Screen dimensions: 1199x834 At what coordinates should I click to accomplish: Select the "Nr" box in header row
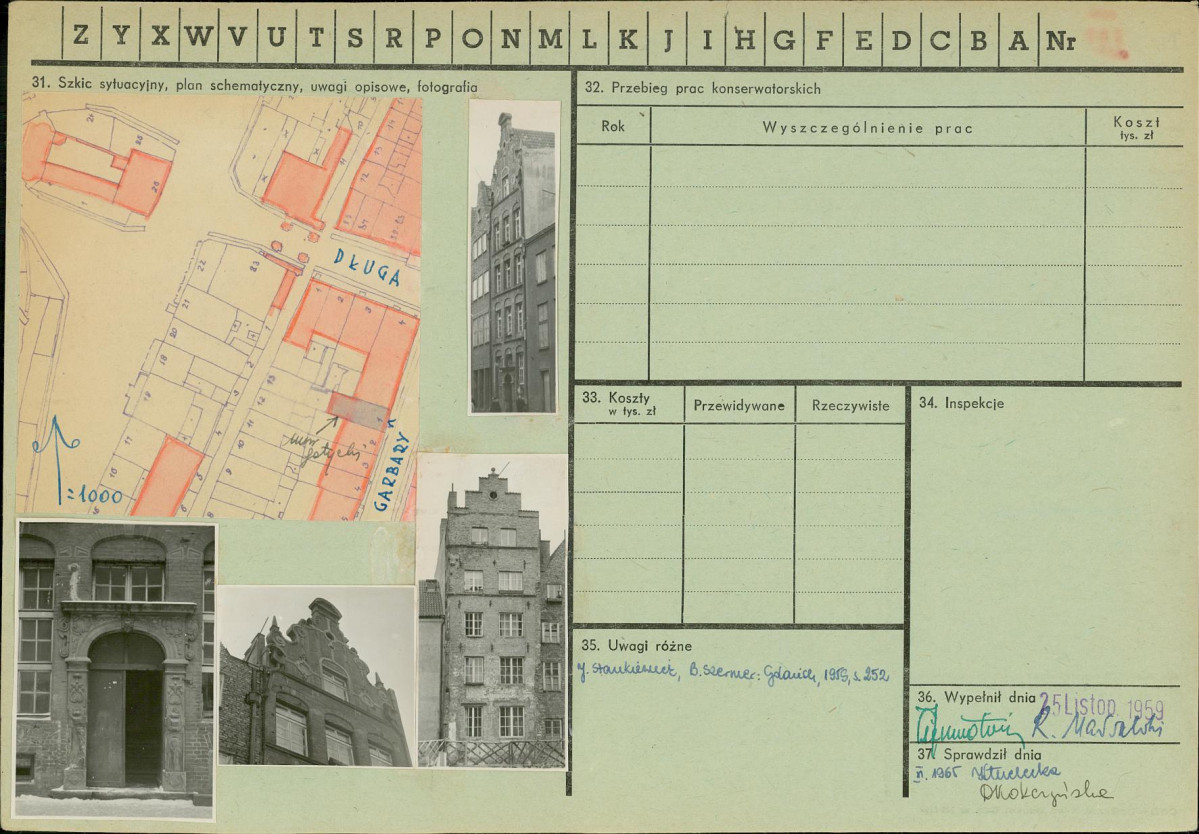pyautogui.click(x=1061, y=40)
